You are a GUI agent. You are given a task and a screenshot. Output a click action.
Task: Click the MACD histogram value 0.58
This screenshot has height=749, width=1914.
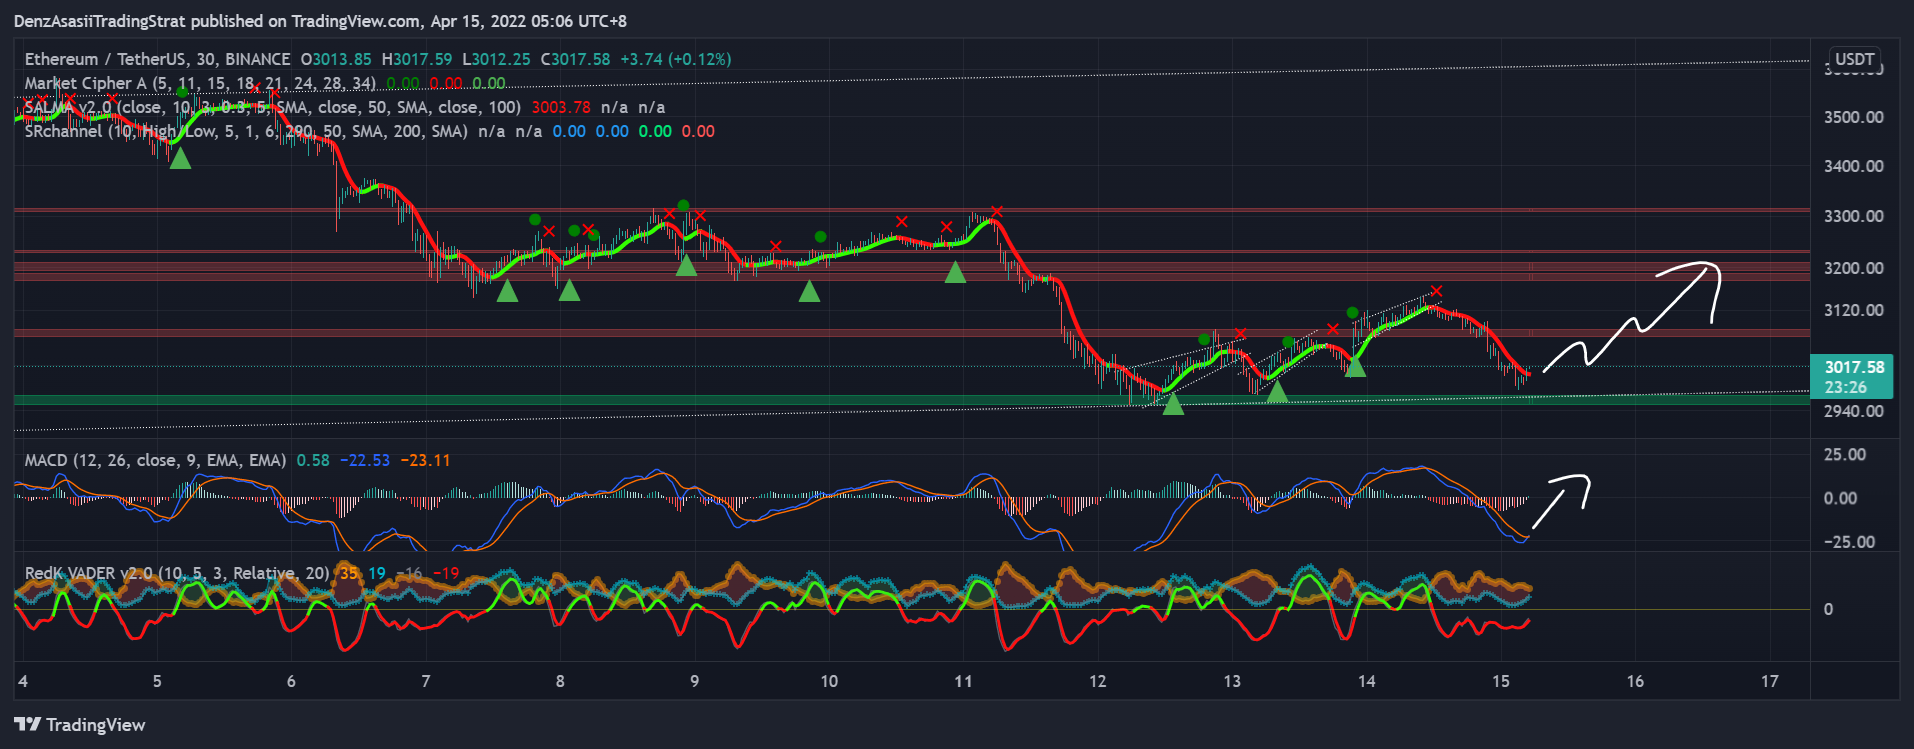pos(313,460)
